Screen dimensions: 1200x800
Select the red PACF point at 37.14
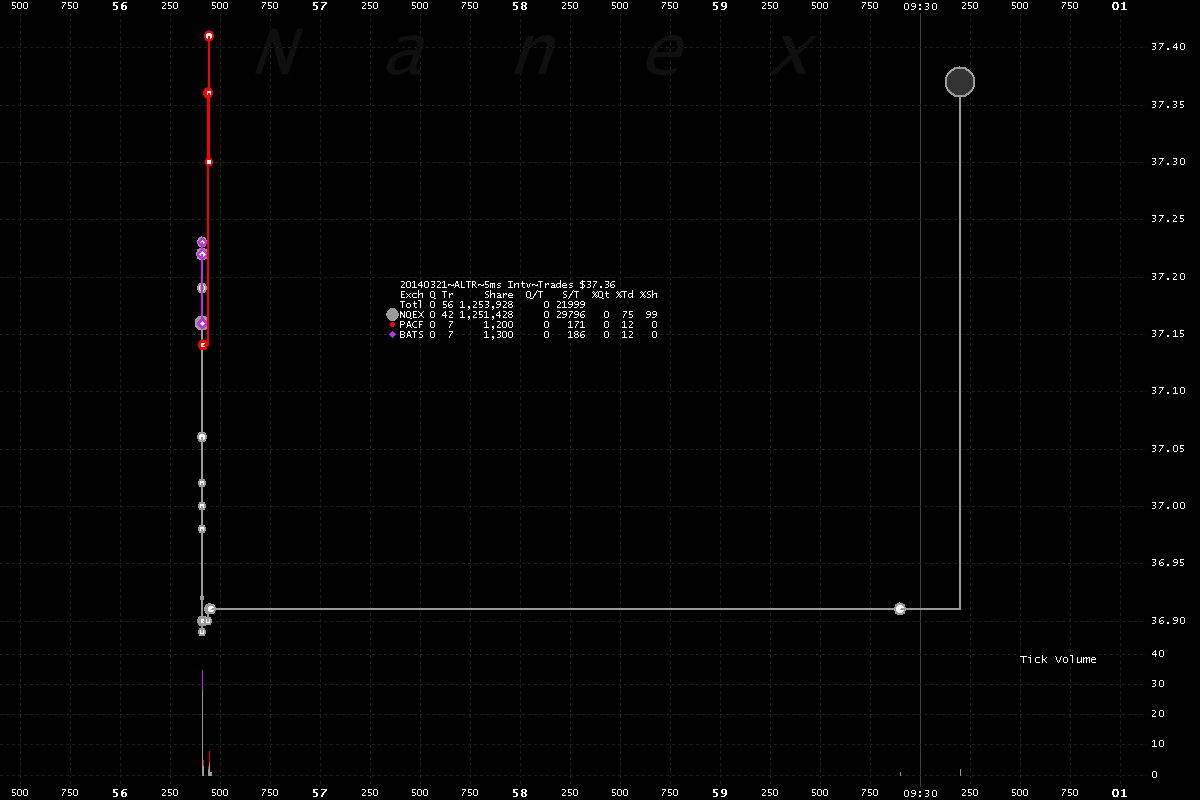tap(203, 345)
